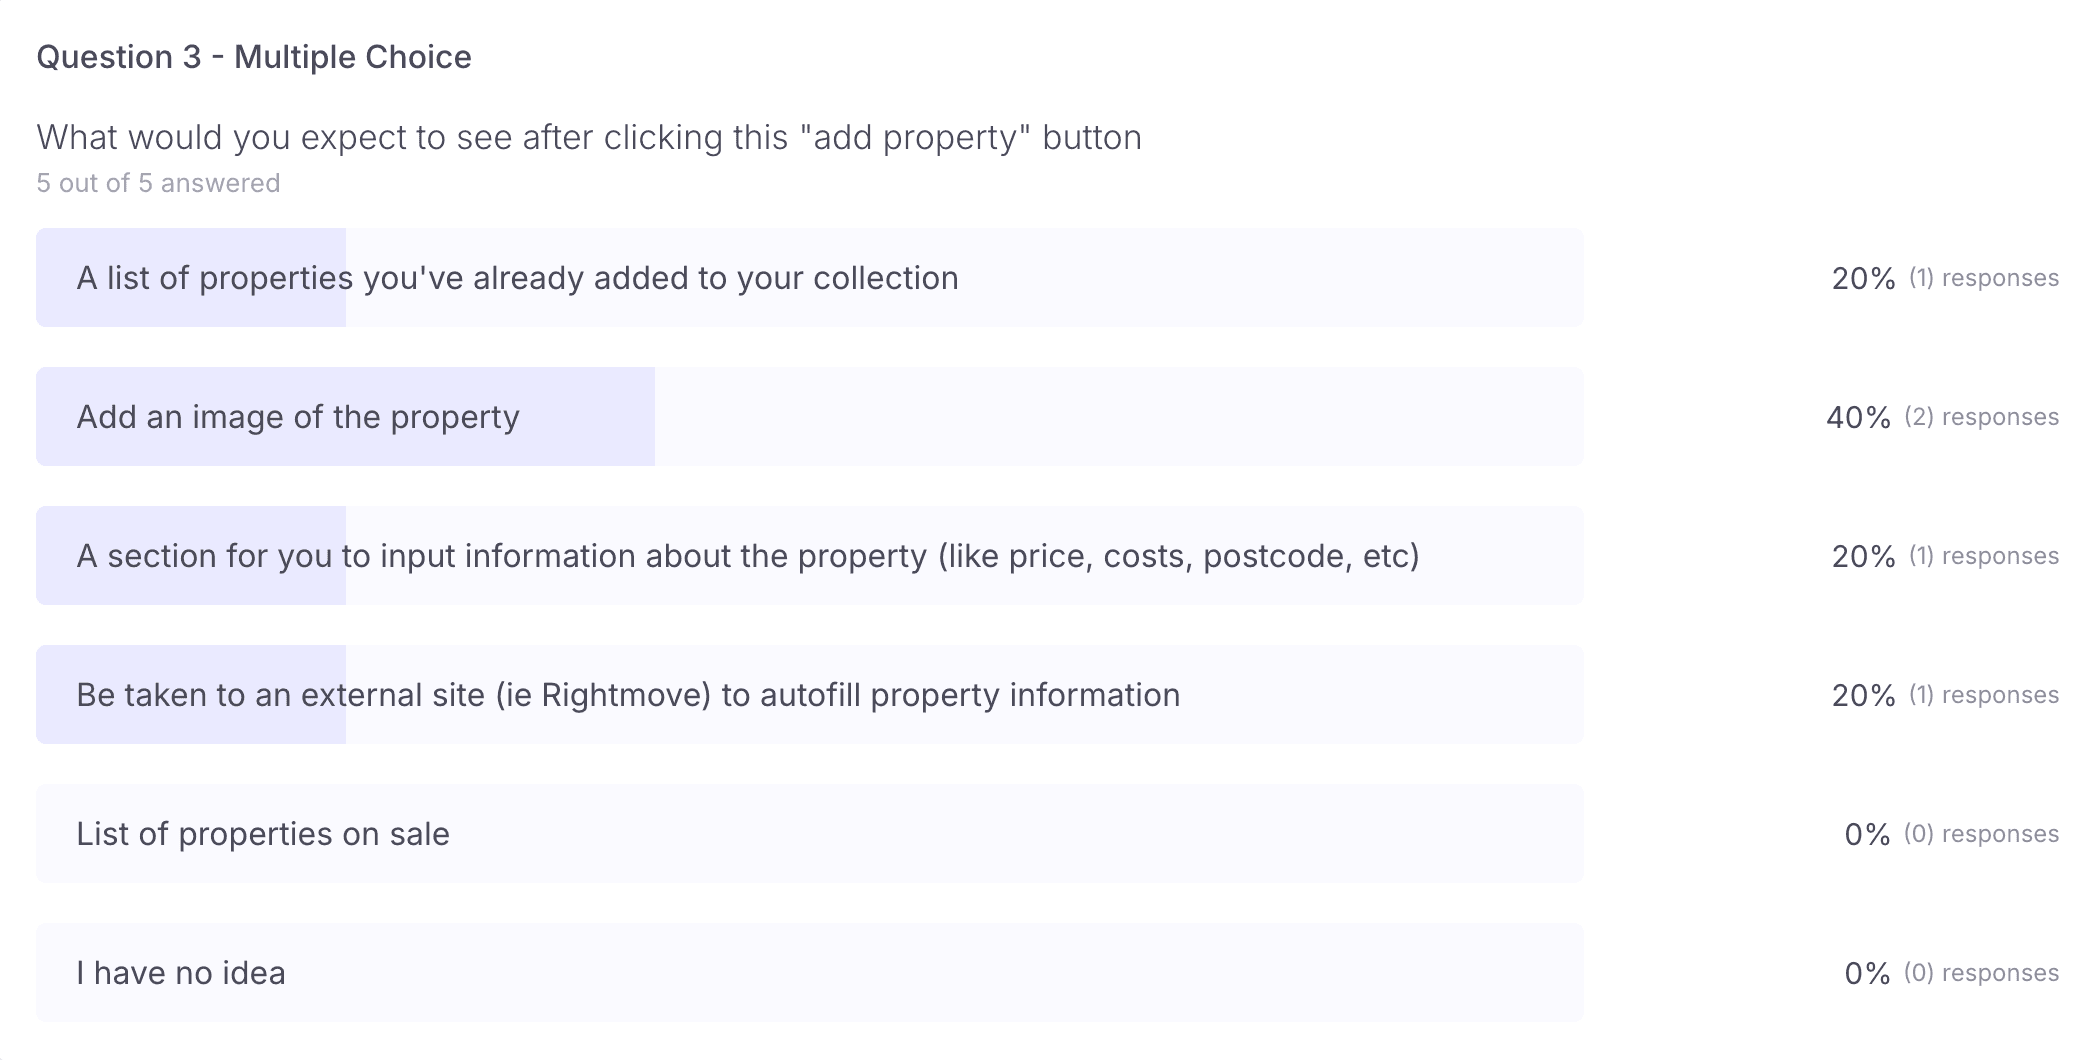Open '(0) responses' for properties on sale
The width and height of the screenshot is (2092, 1060).
(x=1981, y=834)
